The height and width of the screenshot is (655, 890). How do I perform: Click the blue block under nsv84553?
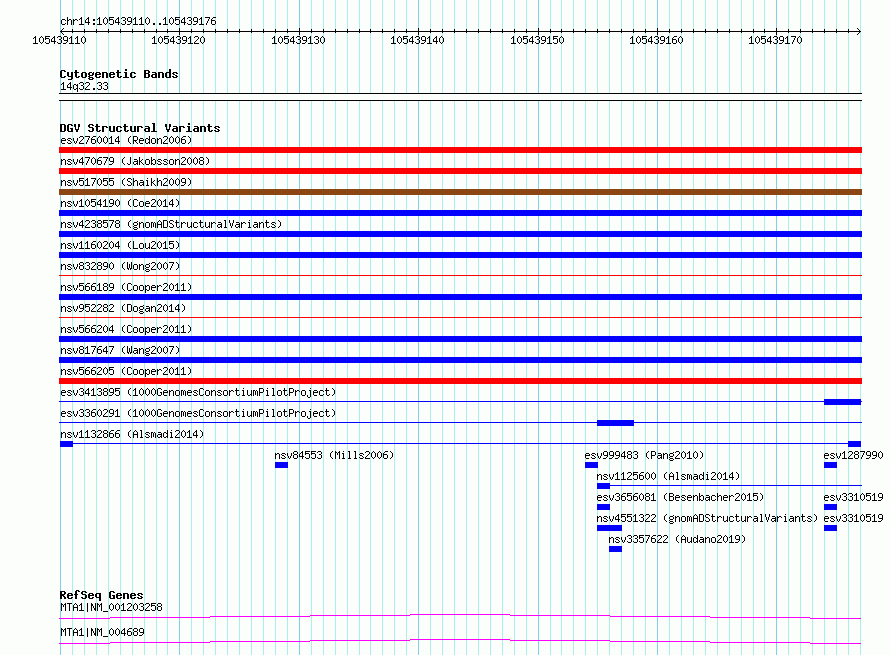tap(282, 465)
